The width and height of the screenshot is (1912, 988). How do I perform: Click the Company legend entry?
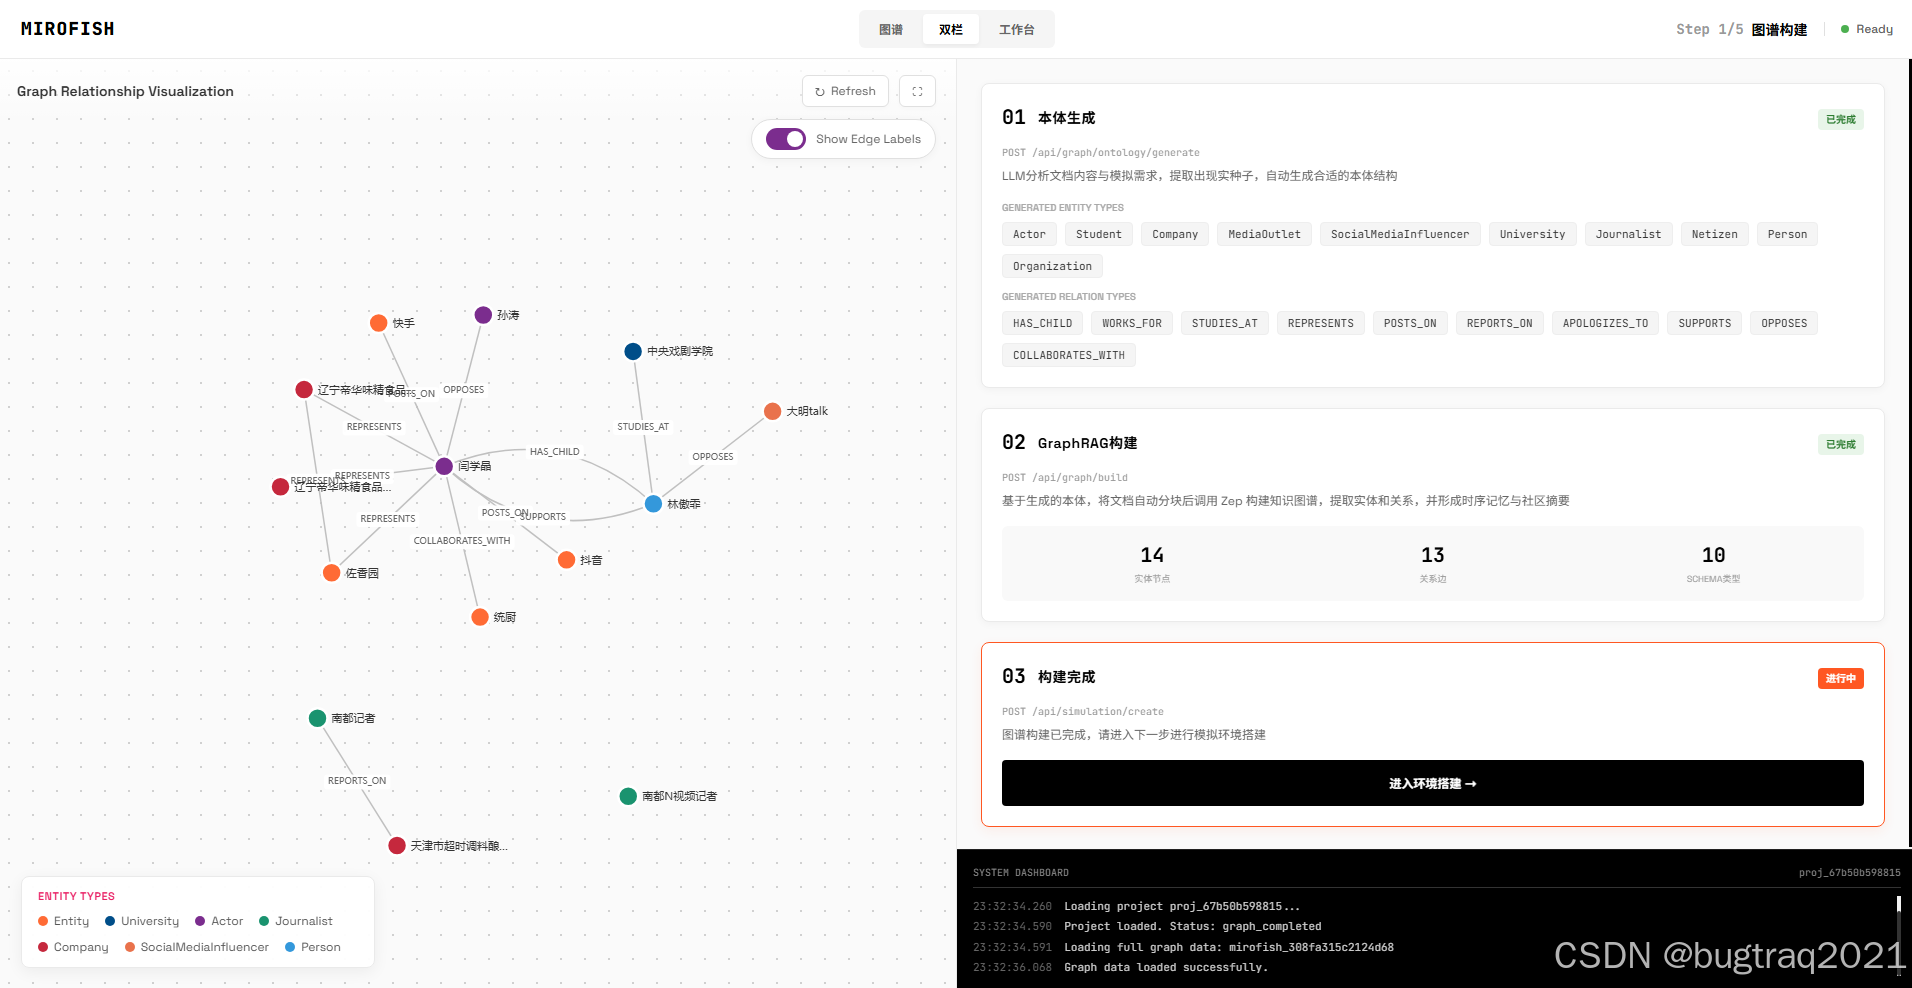click(73, 947)
